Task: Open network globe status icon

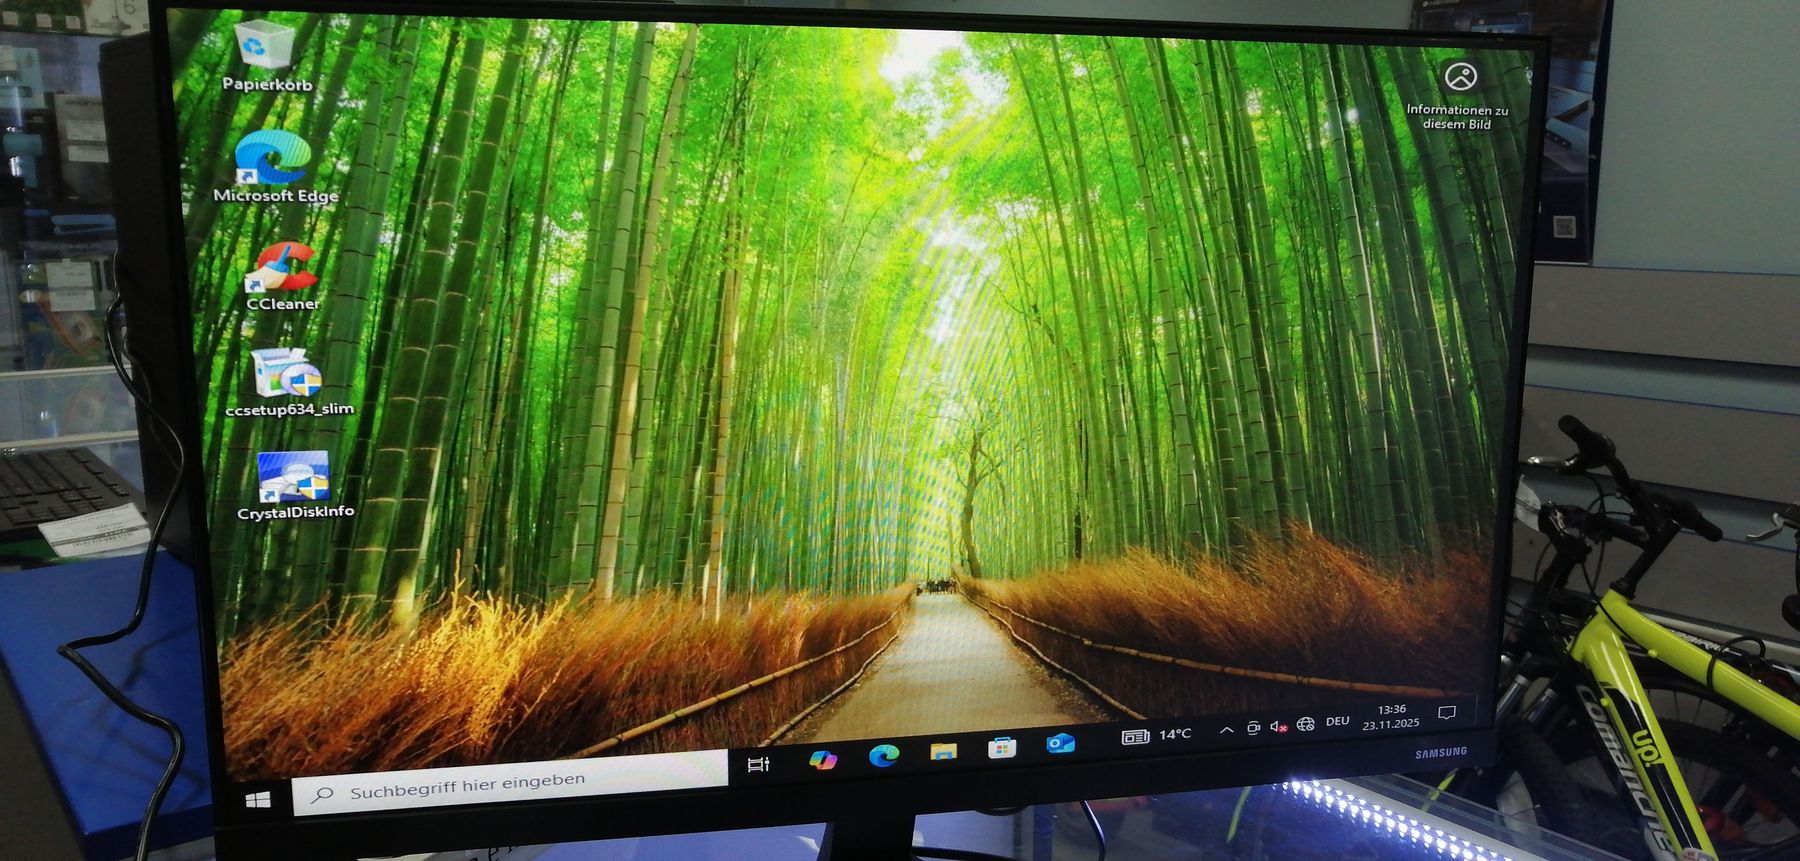Action: pyautogui.click(x=1305, y=724)
